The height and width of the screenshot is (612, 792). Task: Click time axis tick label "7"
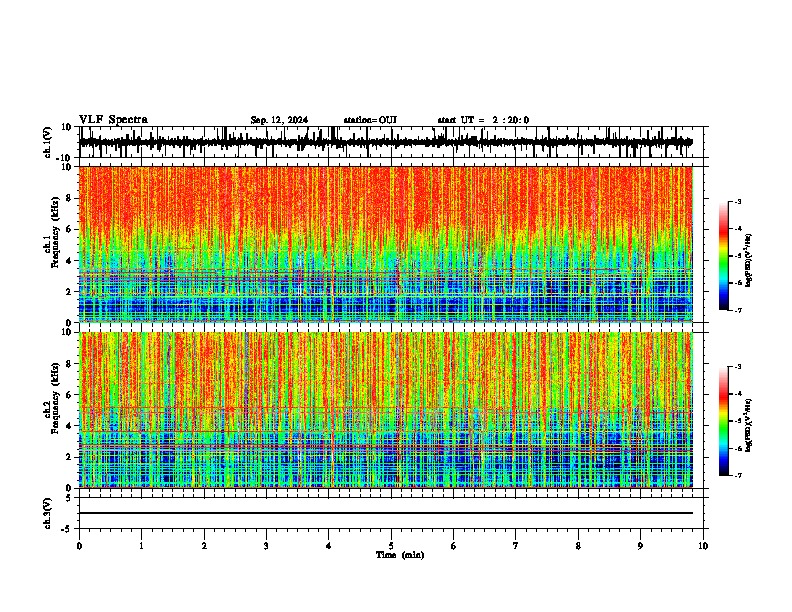pyautogui.click(x=516, y=546)
